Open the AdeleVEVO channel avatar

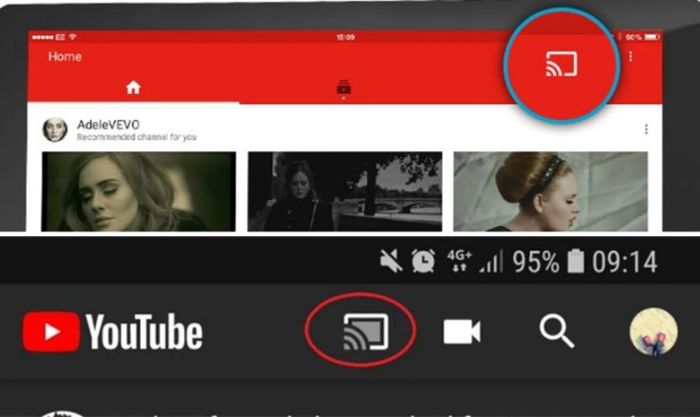click(x=55, y=130)
